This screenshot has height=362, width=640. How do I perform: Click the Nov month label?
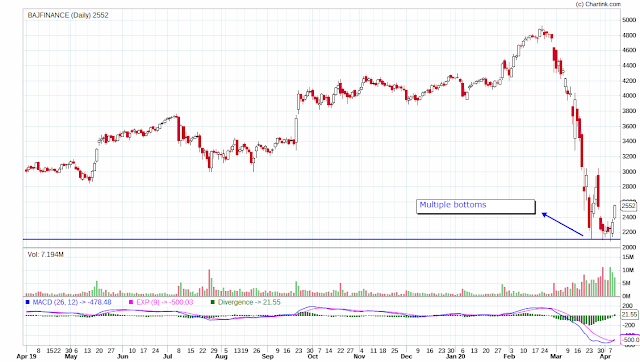tap(359, 357)
